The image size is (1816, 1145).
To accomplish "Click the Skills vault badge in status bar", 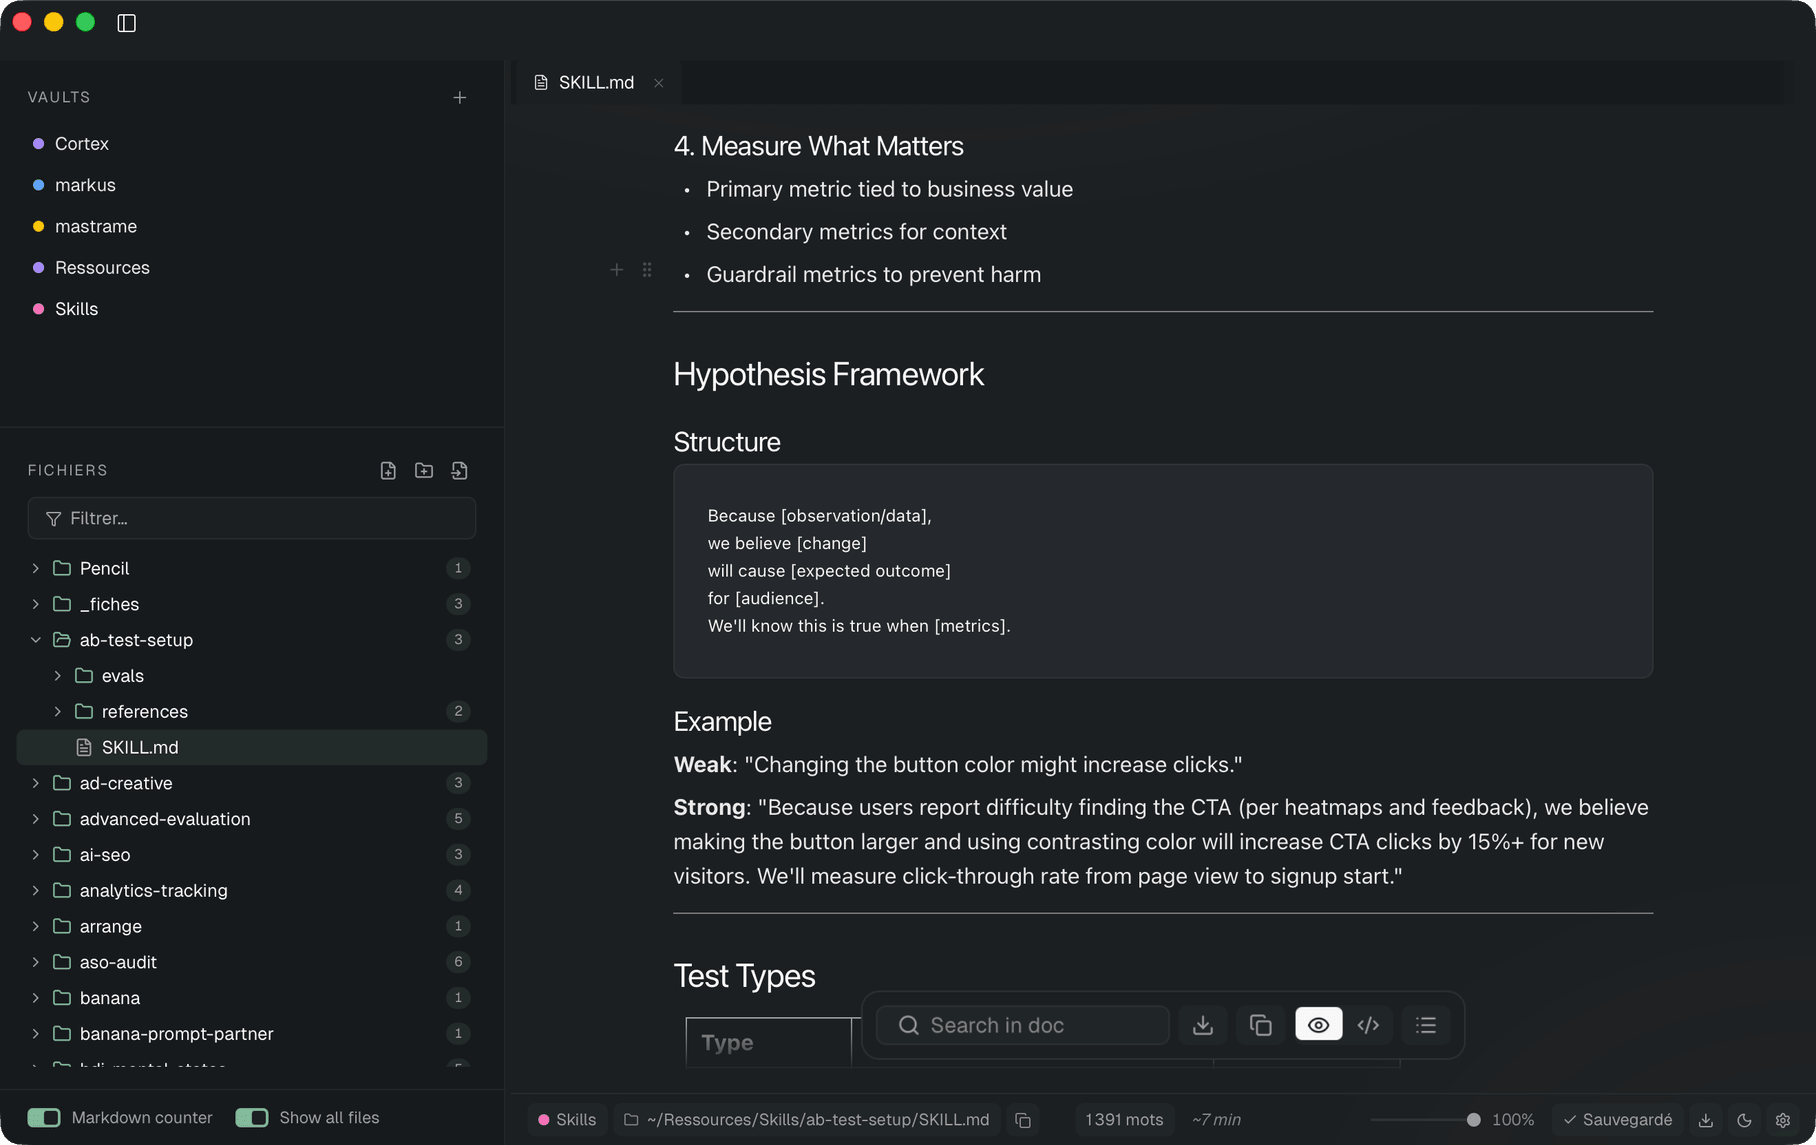I will [567, 1120].
